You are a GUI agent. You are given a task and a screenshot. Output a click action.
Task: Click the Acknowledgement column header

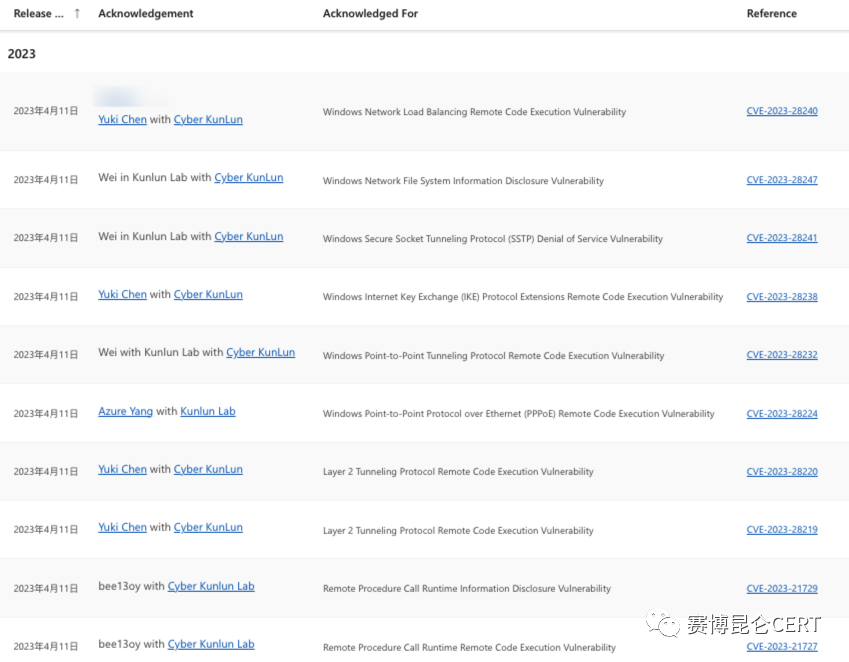click(x=146, y=14)
